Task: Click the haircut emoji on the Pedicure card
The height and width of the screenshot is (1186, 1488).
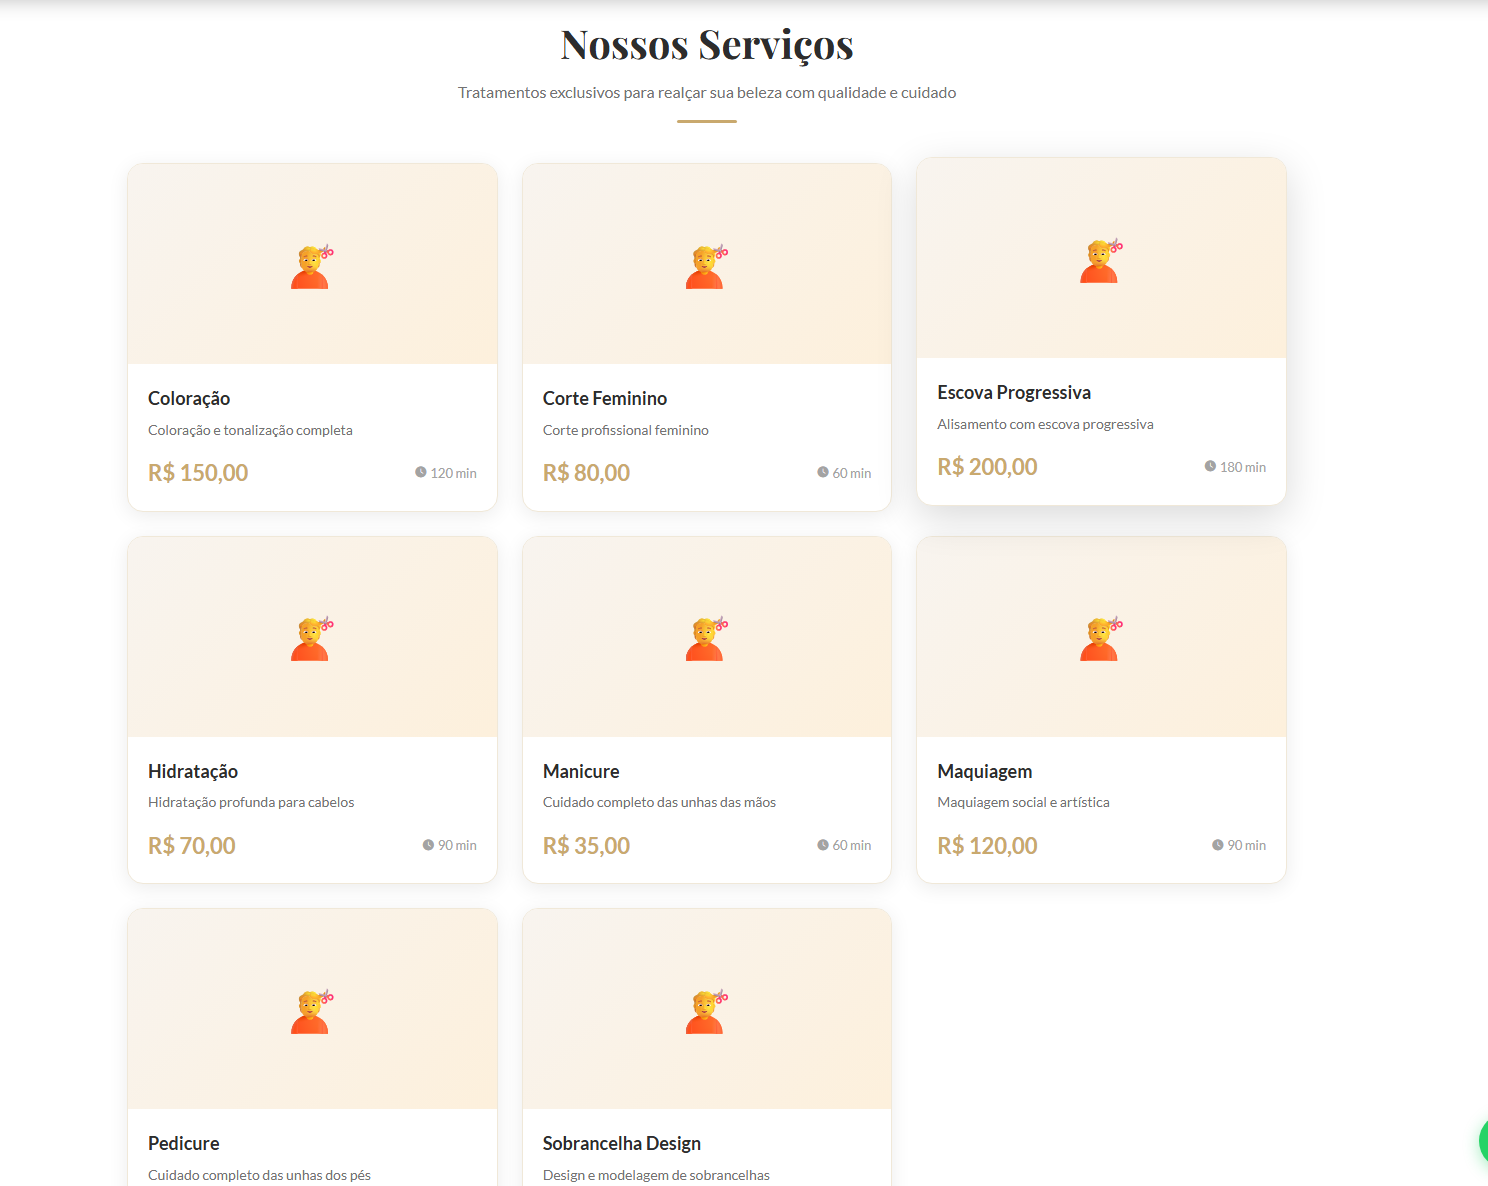Action: [x=312, y=1012]
